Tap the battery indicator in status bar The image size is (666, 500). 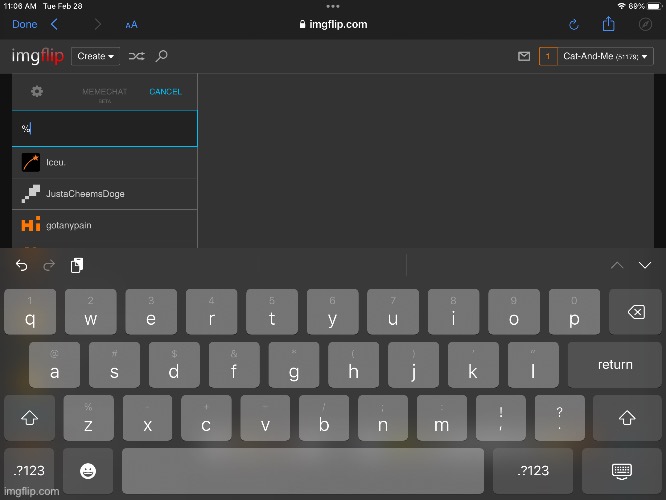coord(655,6)
